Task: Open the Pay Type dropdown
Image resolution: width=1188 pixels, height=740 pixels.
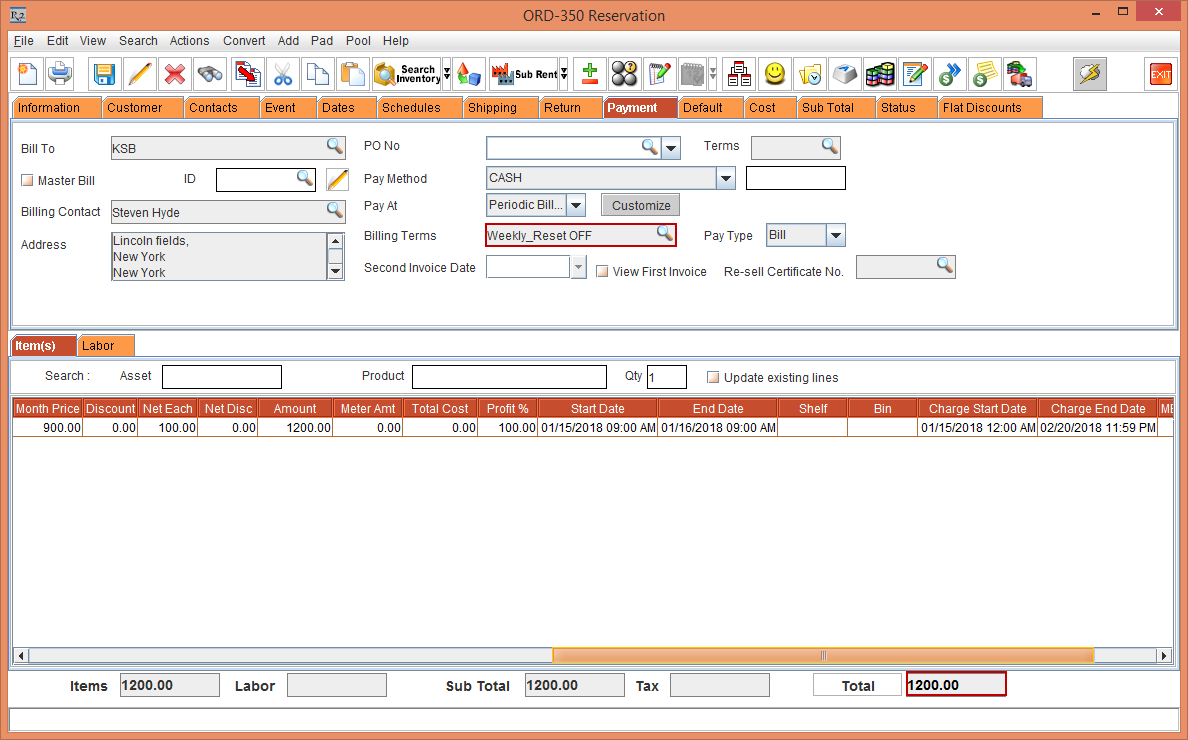Action: [836, 236]
